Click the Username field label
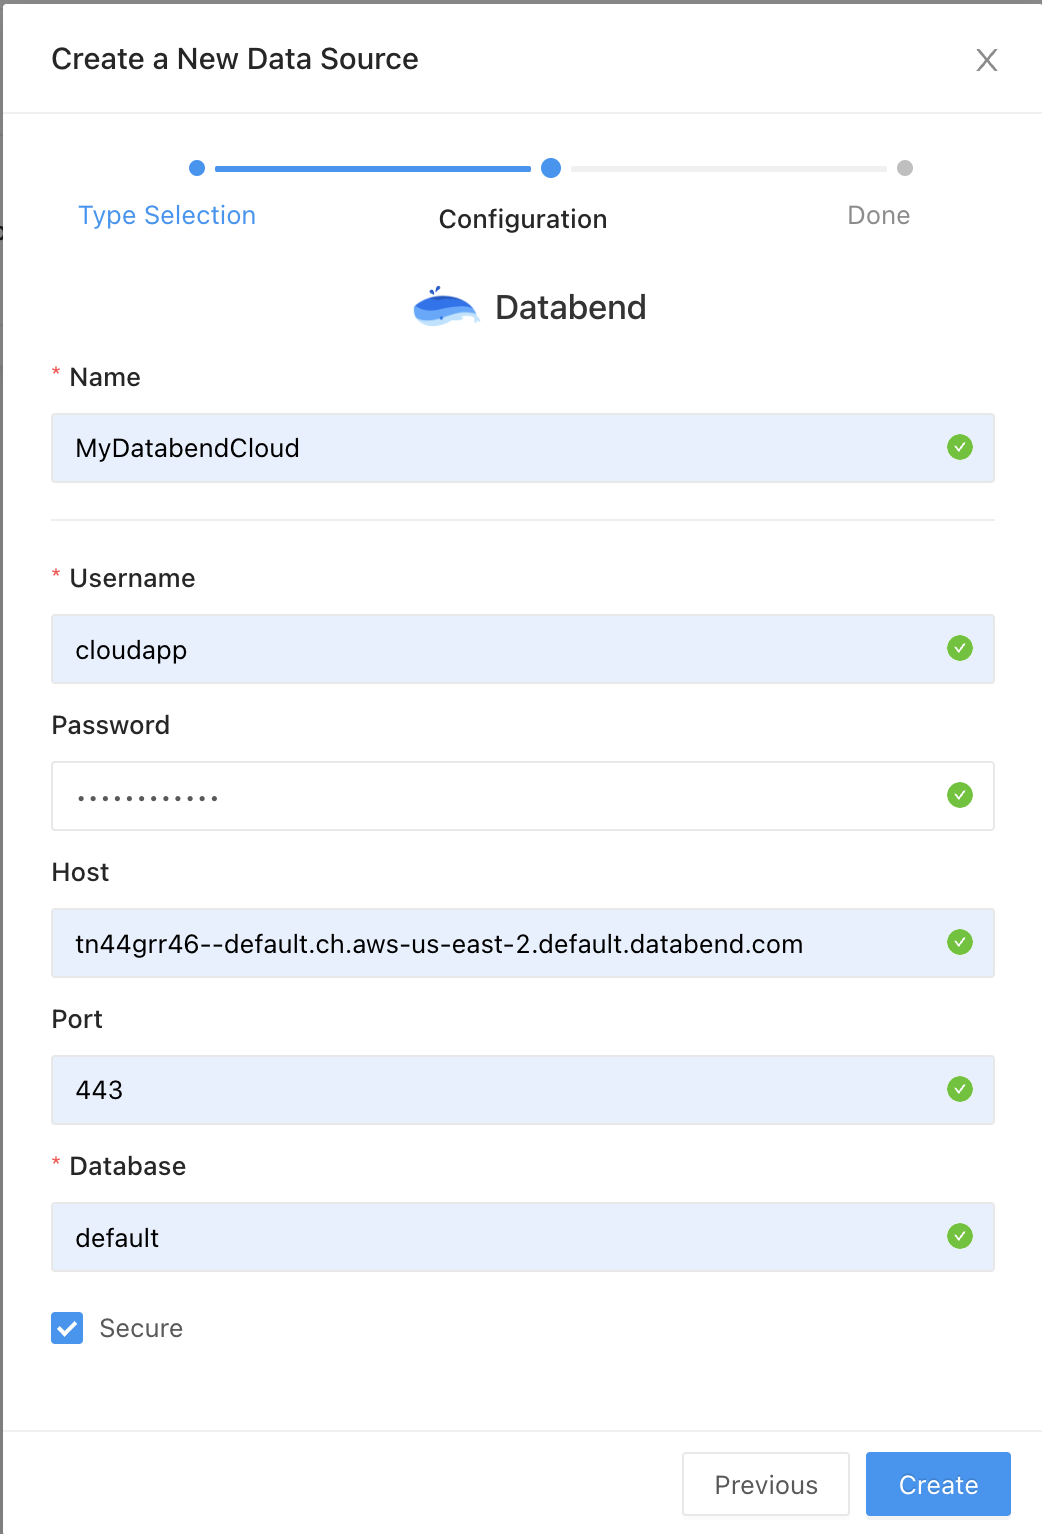Viewport: 1042px width, 1534px height. pos(132,578)
